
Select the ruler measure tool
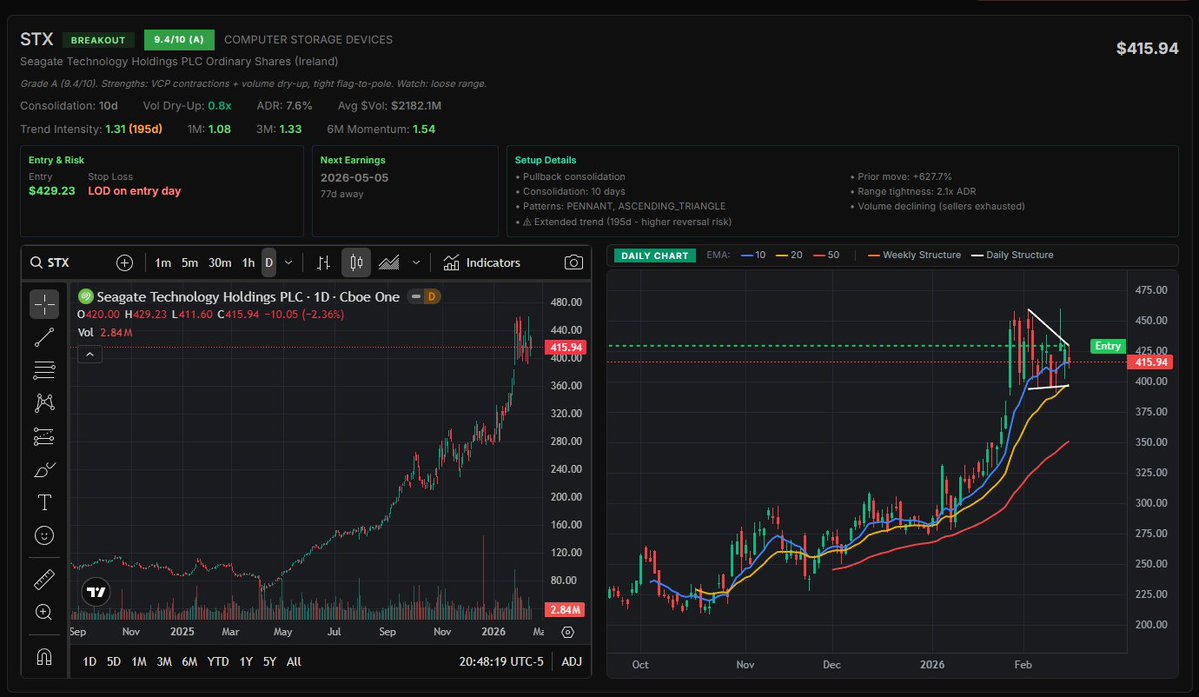click(x=44, y=579)
